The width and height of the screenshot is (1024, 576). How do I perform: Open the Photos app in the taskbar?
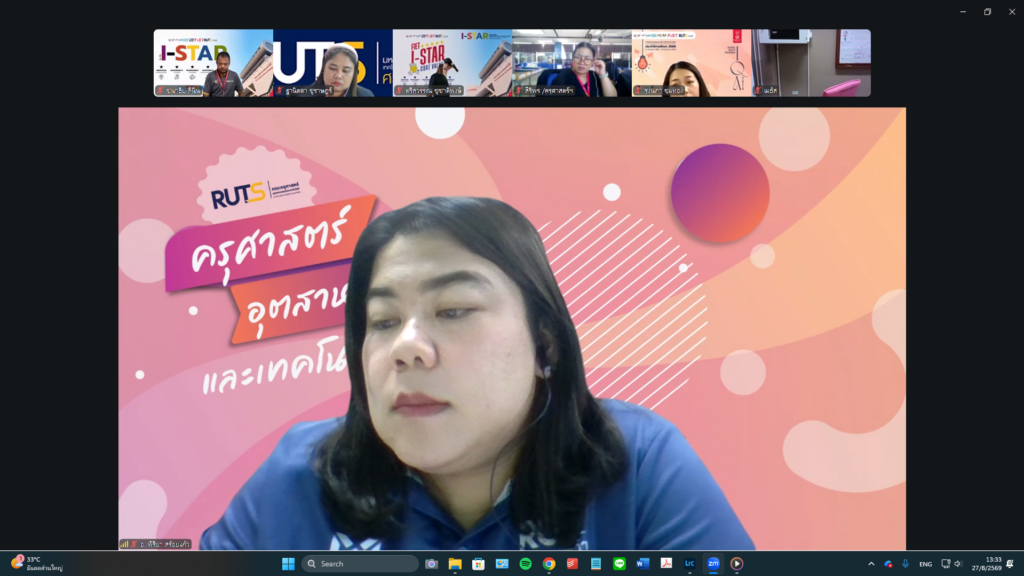pyautogui.click(x=502, y=564)
